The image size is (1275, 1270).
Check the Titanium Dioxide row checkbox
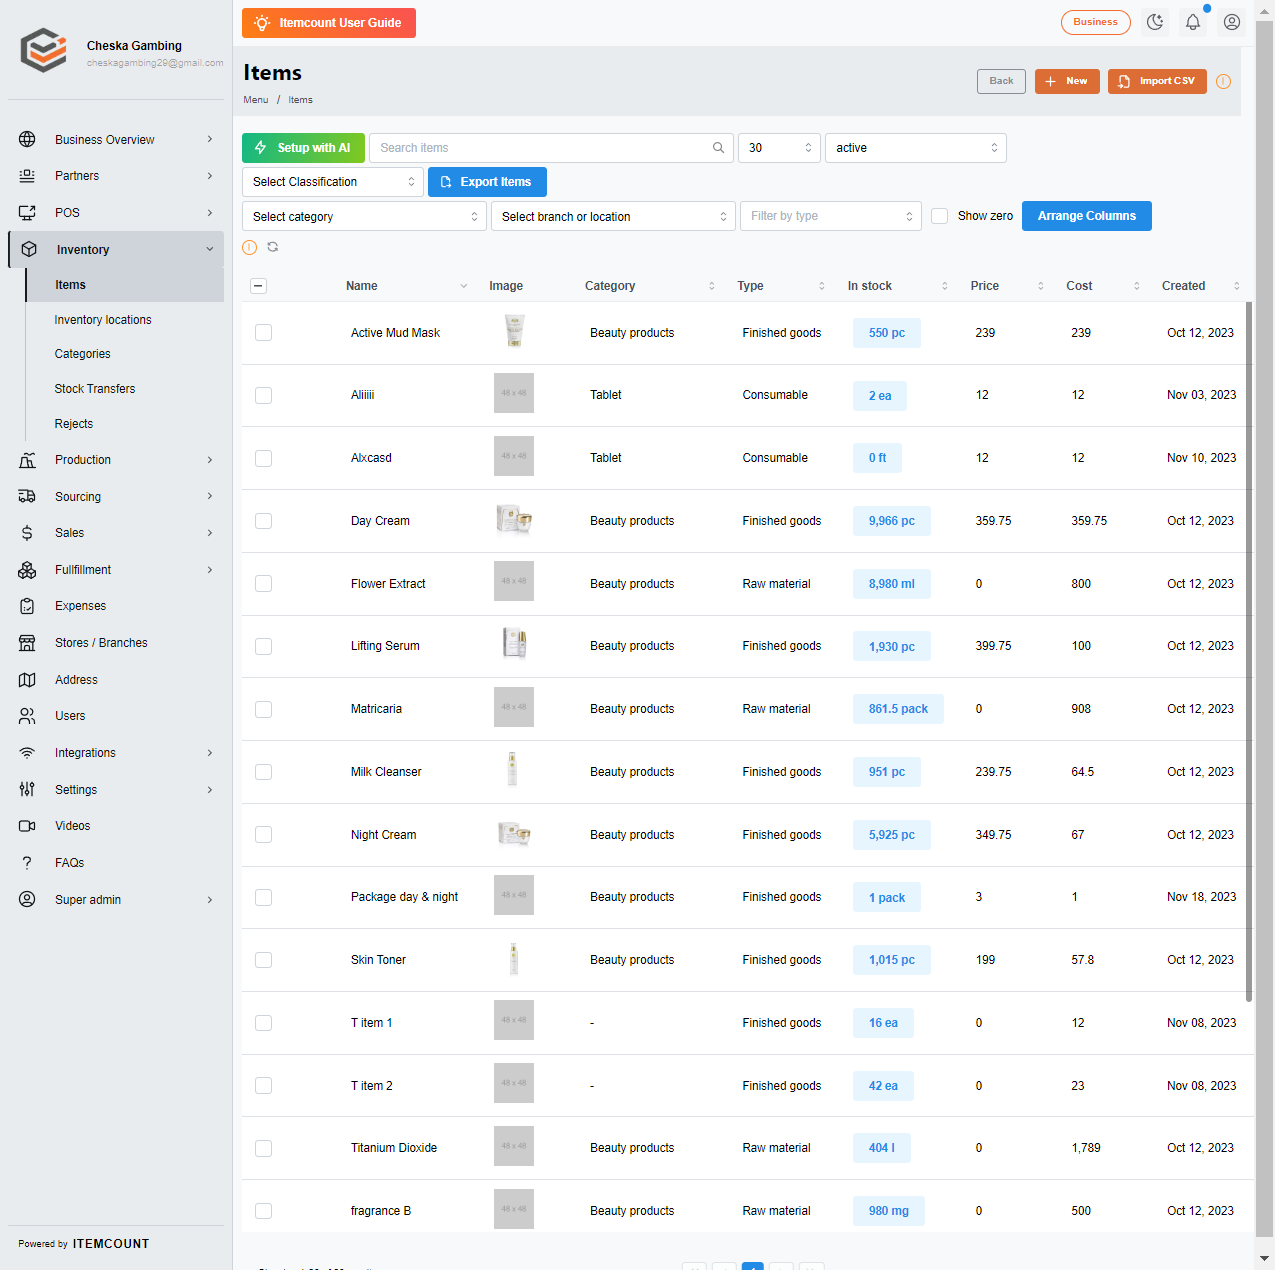point(263,1148)
